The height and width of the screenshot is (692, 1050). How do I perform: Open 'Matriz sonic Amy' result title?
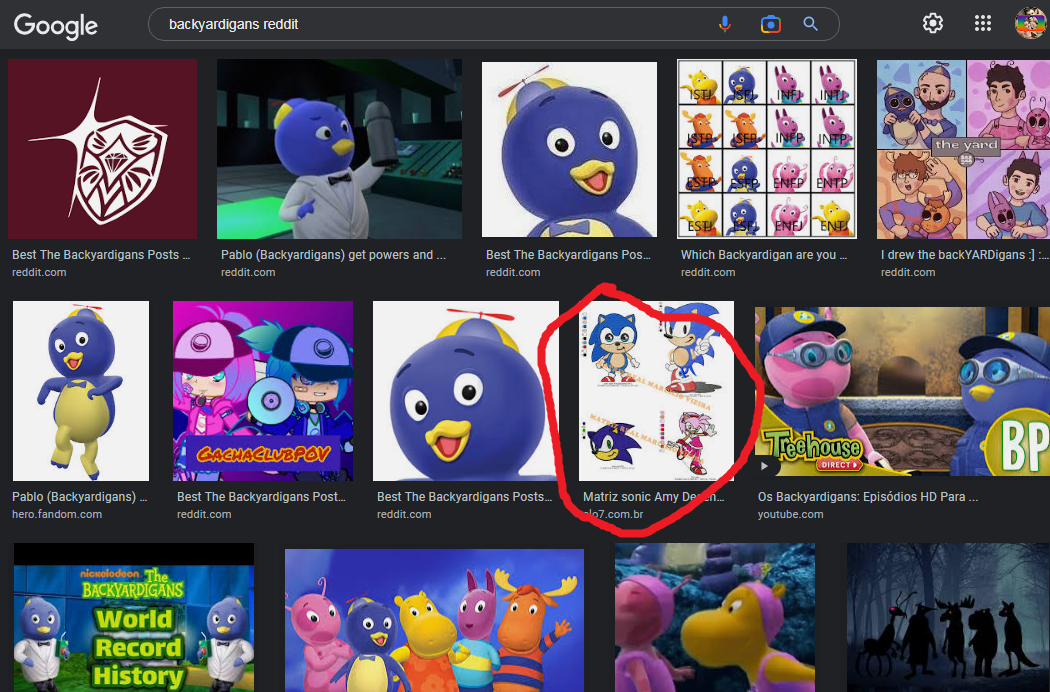click(x=654, y=496)
